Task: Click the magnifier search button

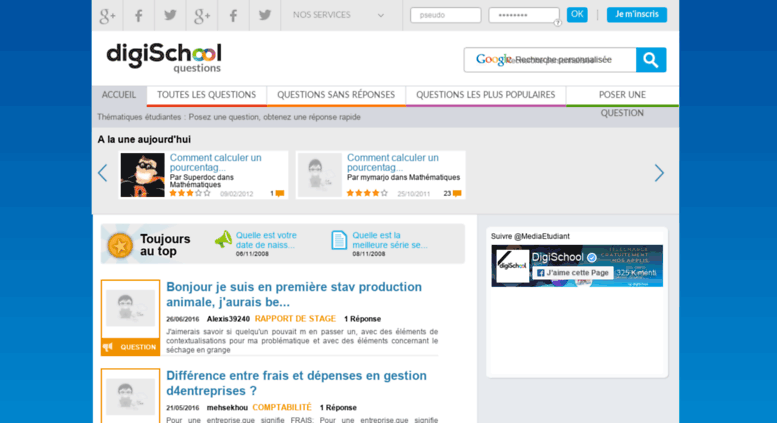Action: point(651,60)
